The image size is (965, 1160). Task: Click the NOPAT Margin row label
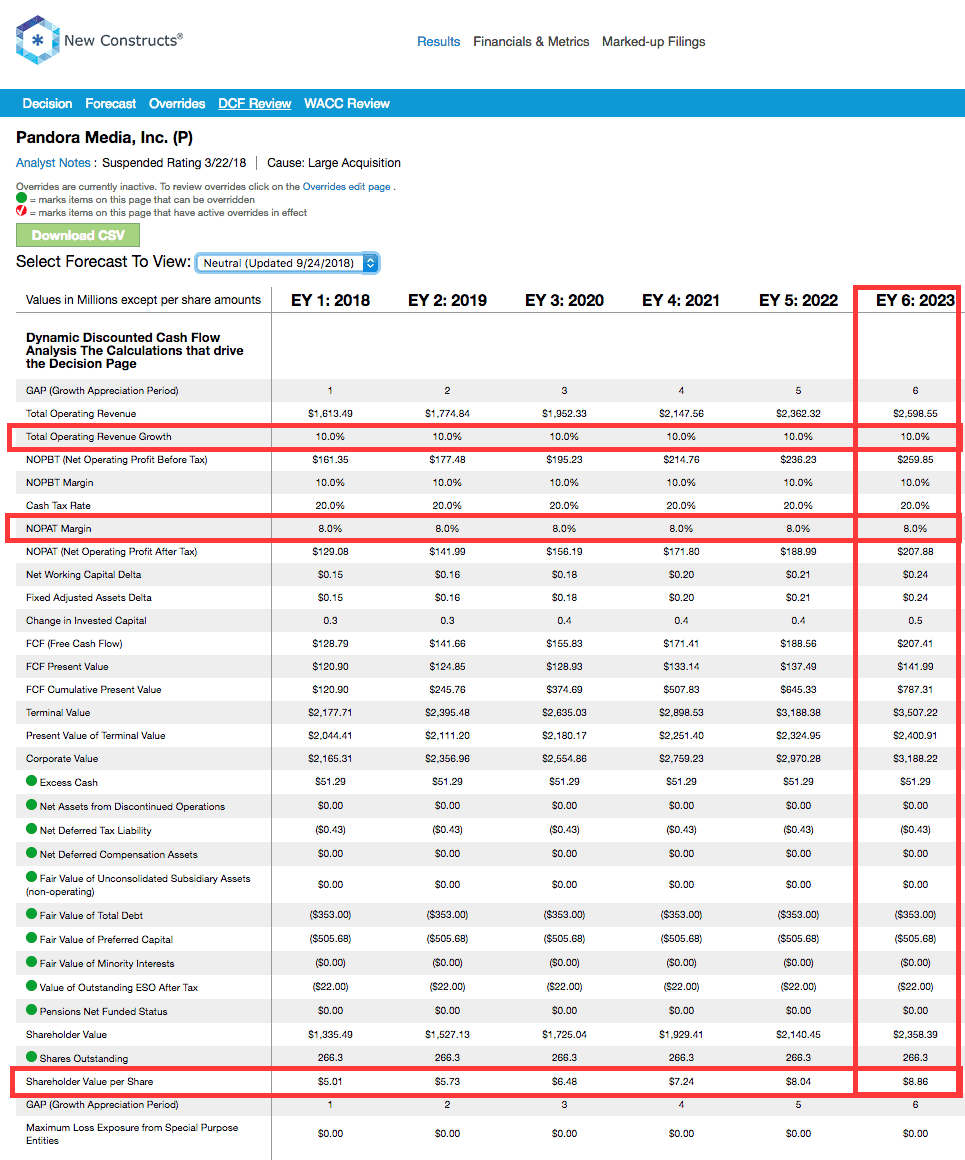pyautogui.click(x=58, y=528)
